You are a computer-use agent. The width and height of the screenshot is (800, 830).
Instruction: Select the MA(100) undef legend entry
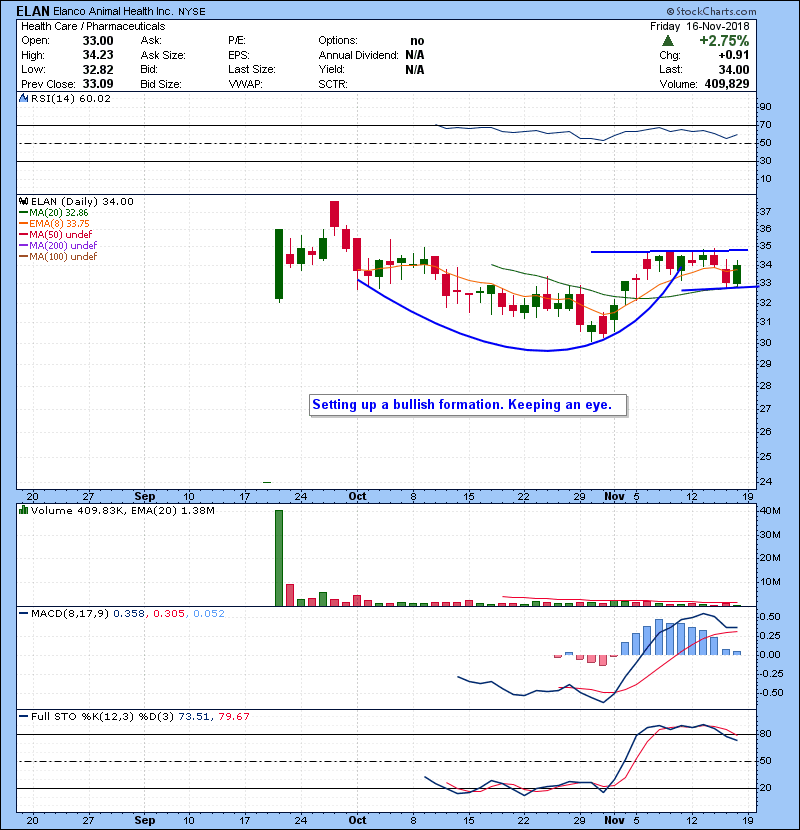(x=58, y=257)
